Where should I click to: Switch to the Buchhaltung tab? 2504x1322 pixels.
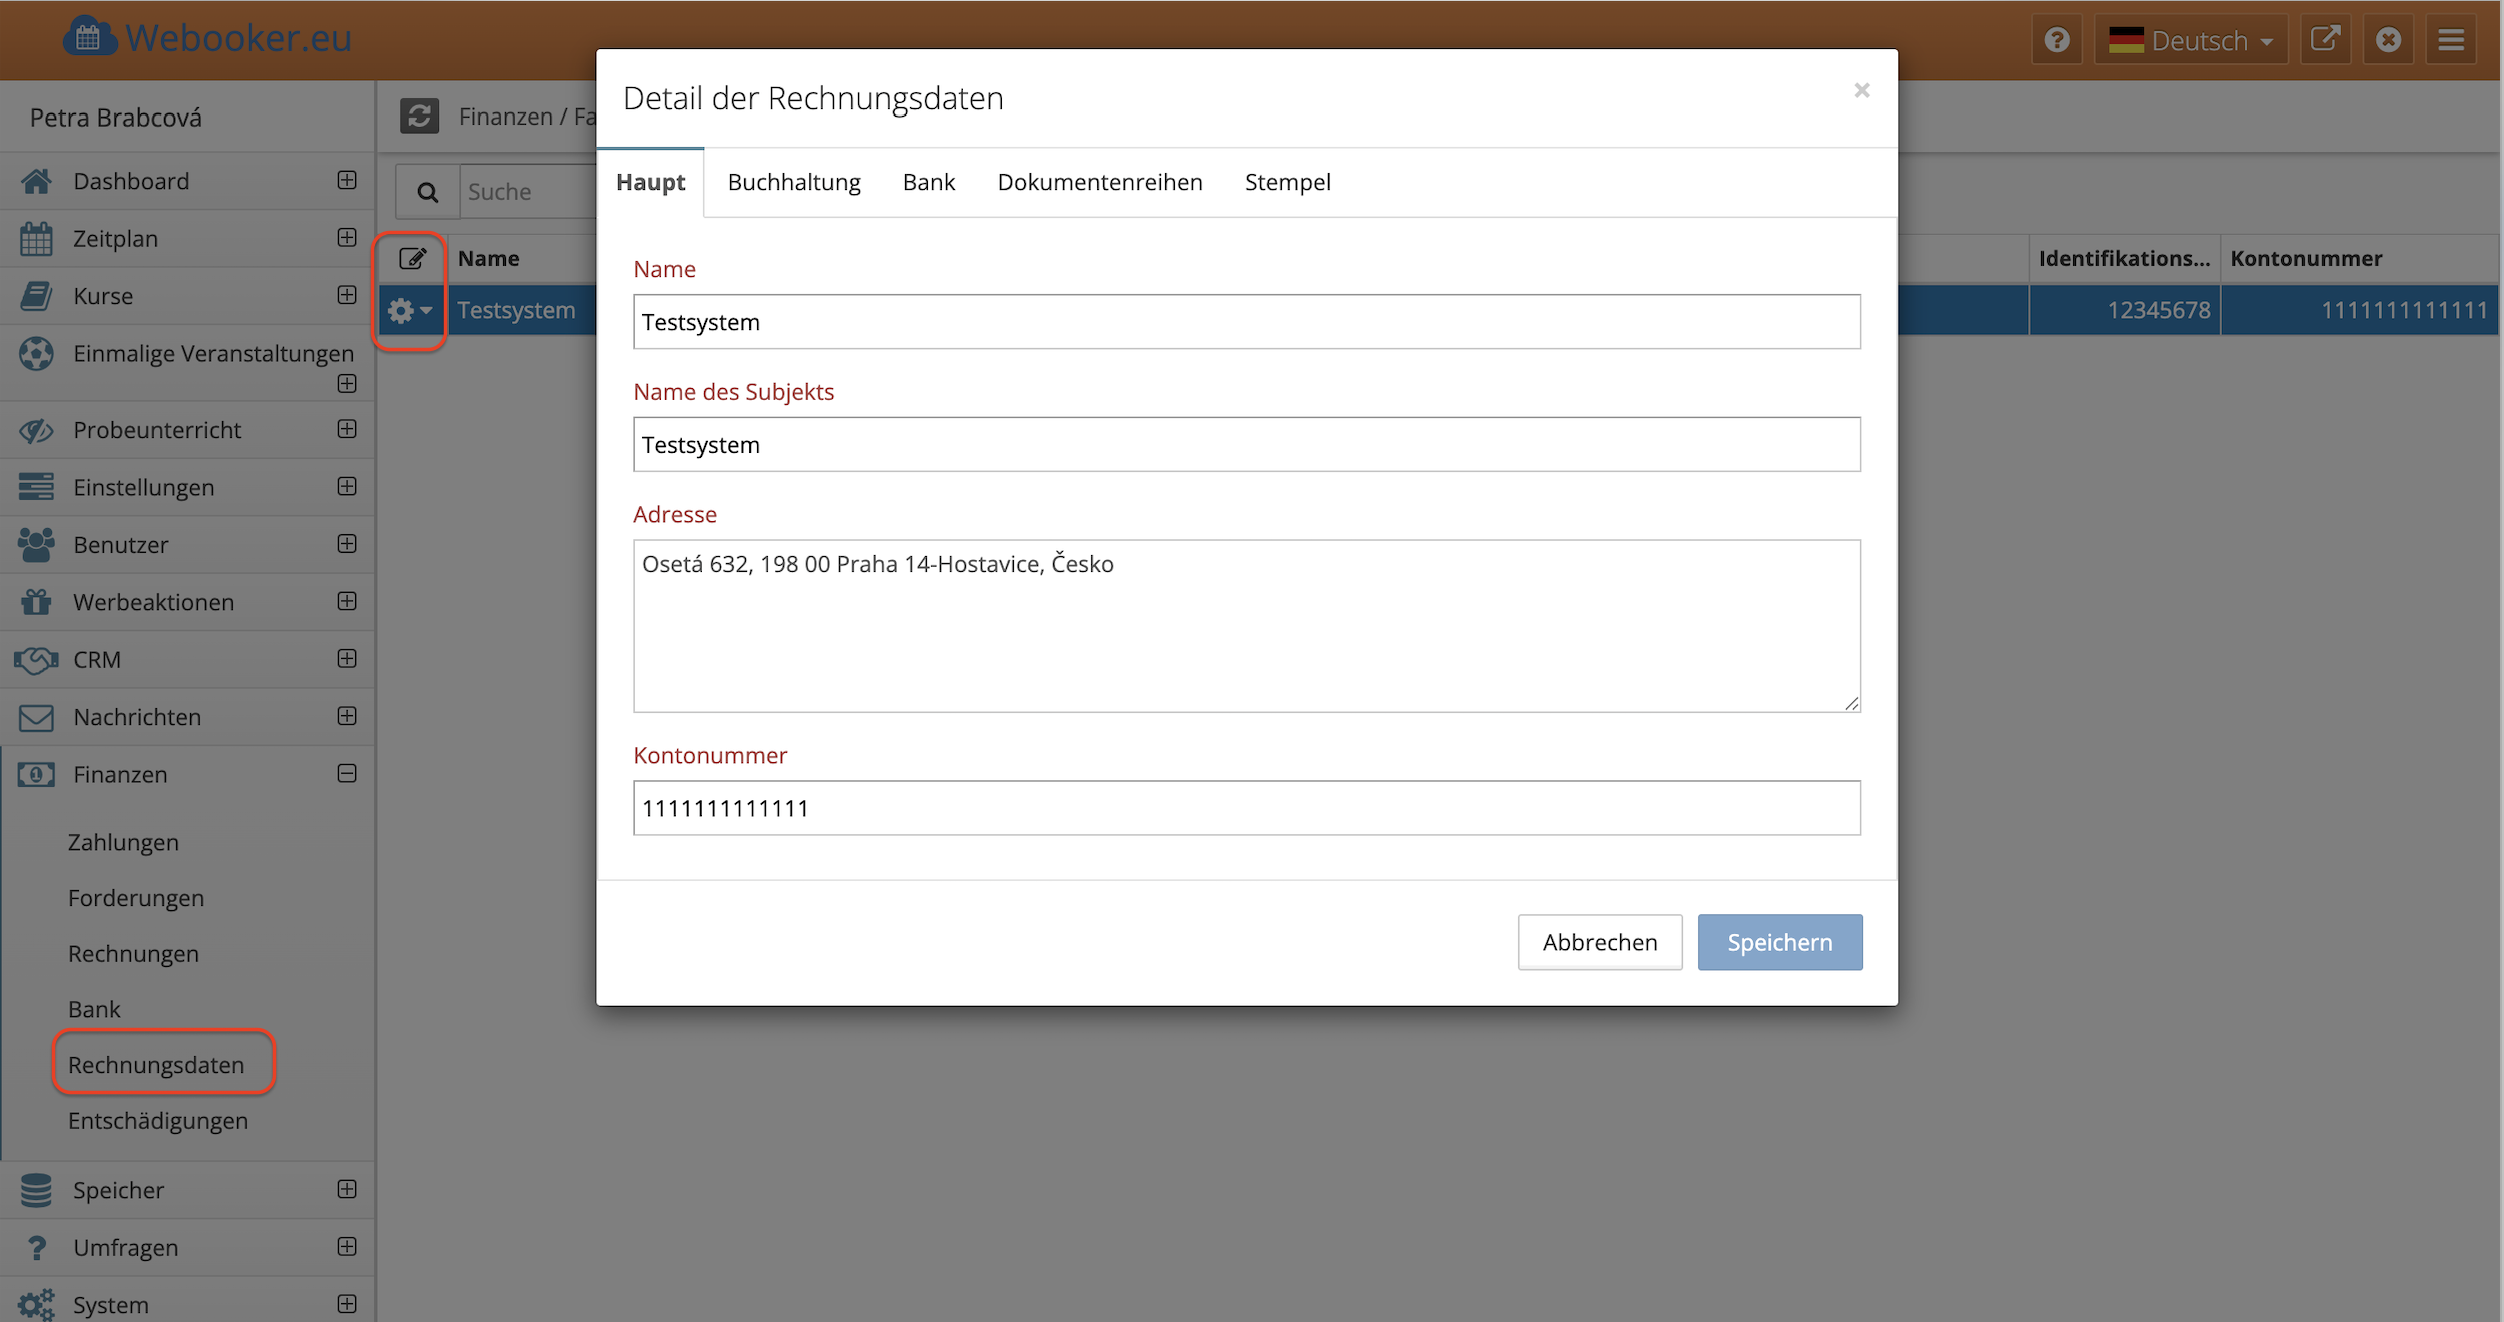coord(793,182)
